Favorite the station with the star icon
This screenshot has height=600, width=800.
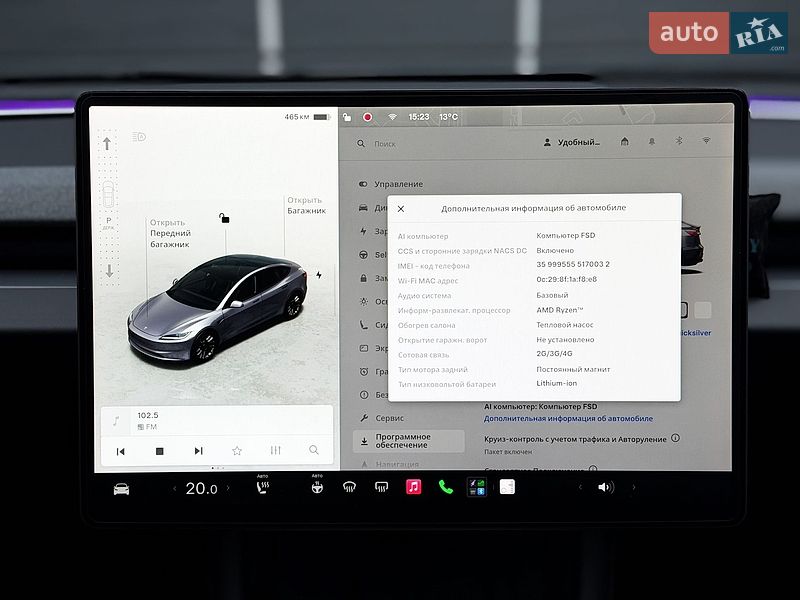click(x=237, y=451)
